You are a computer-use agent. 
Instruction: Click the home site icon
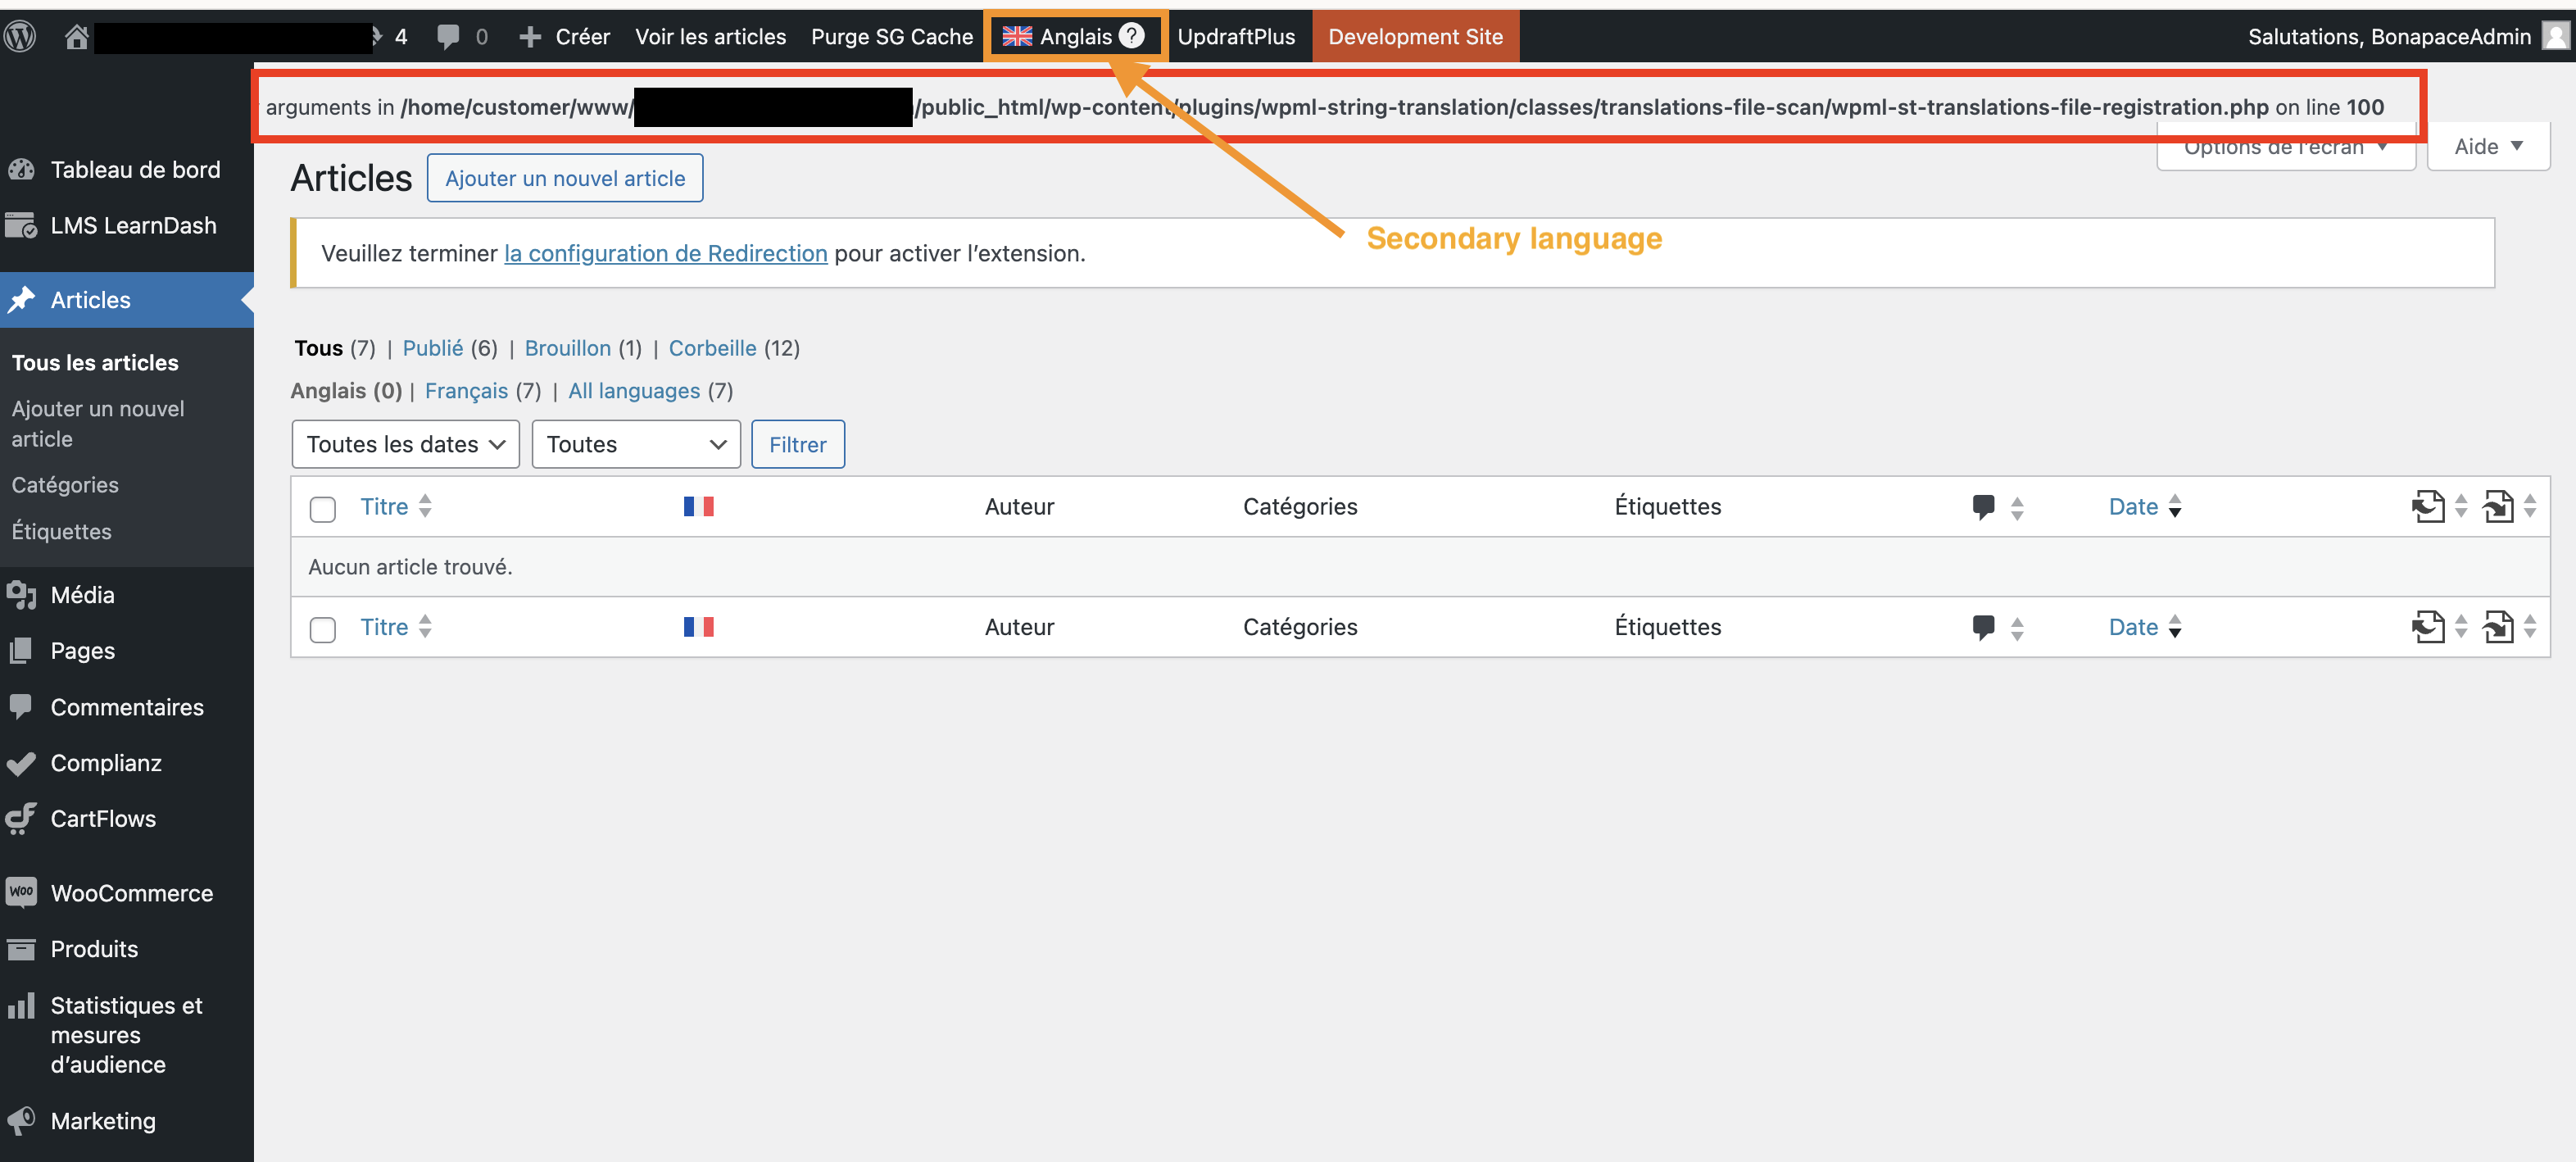coord(77,37)
